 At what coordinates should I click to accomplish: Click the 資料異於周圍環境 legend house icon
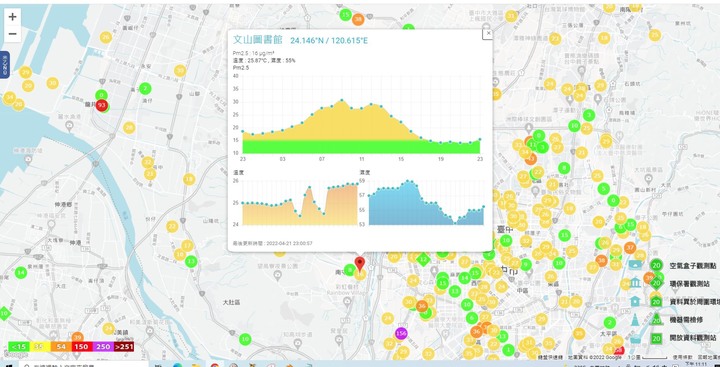click(636, 301)
